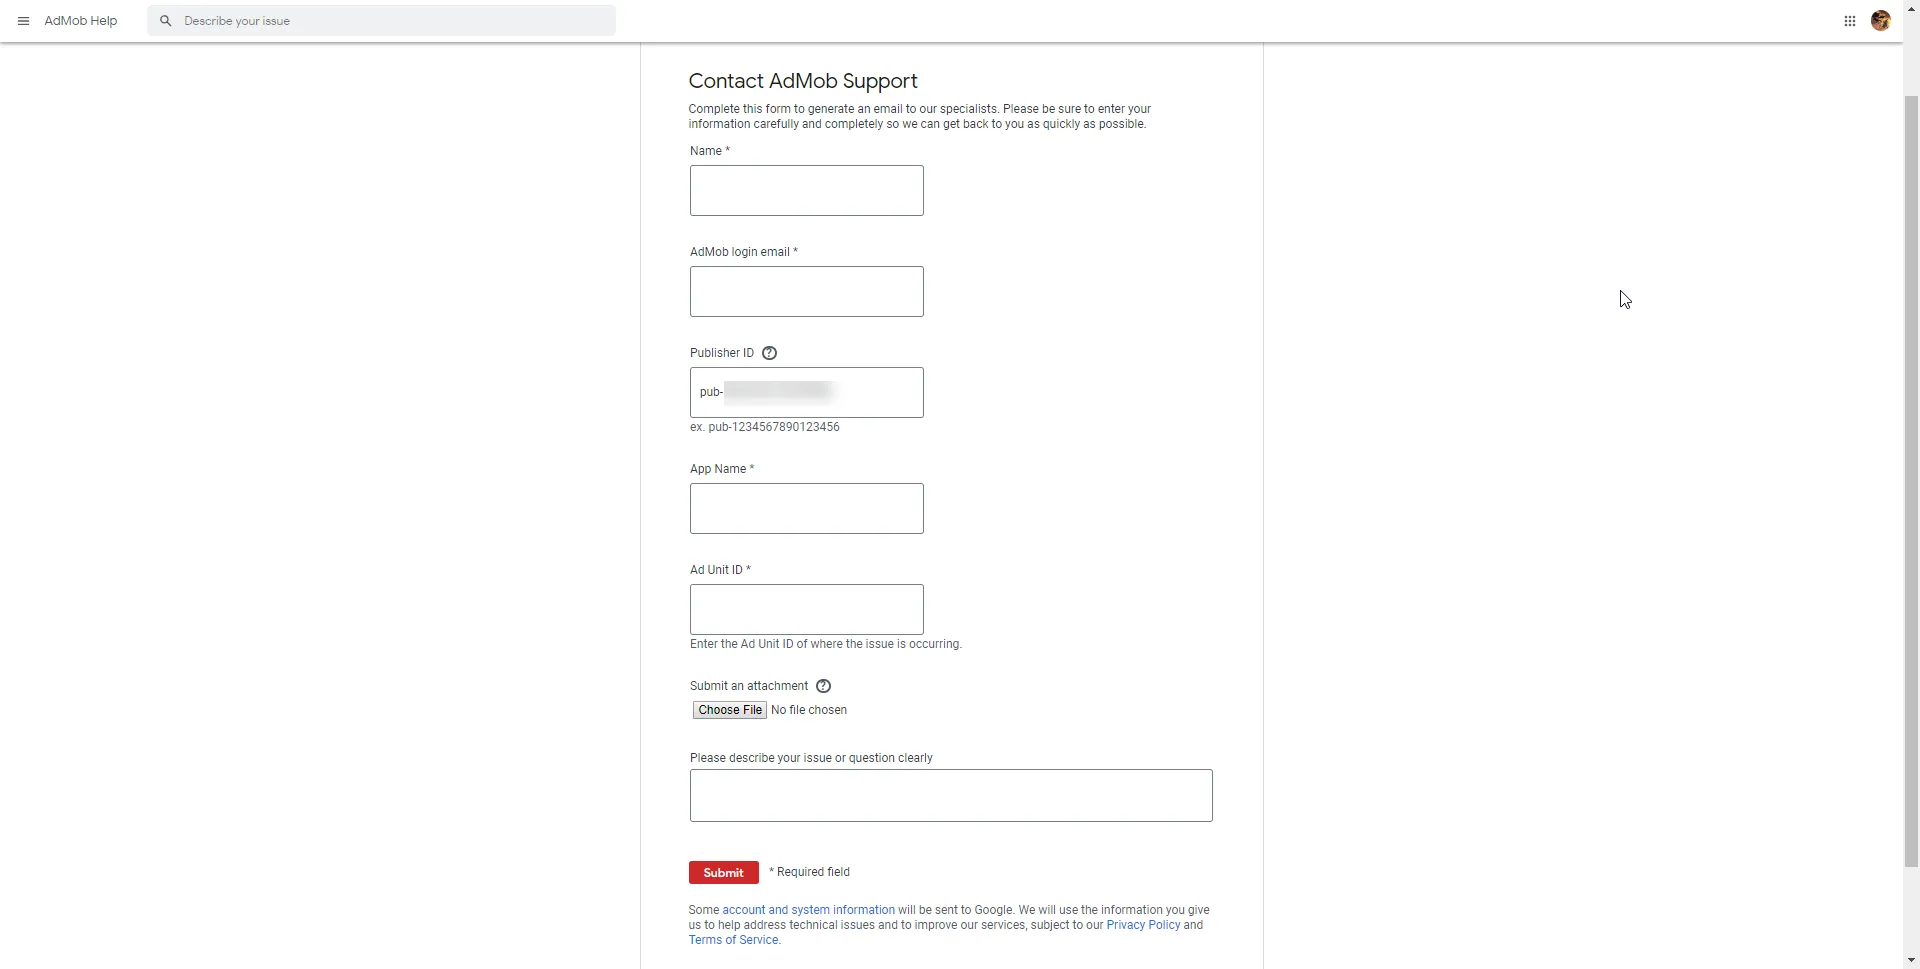Submit the AdMob support form
1920x969 pixels.
coord(723,873)
